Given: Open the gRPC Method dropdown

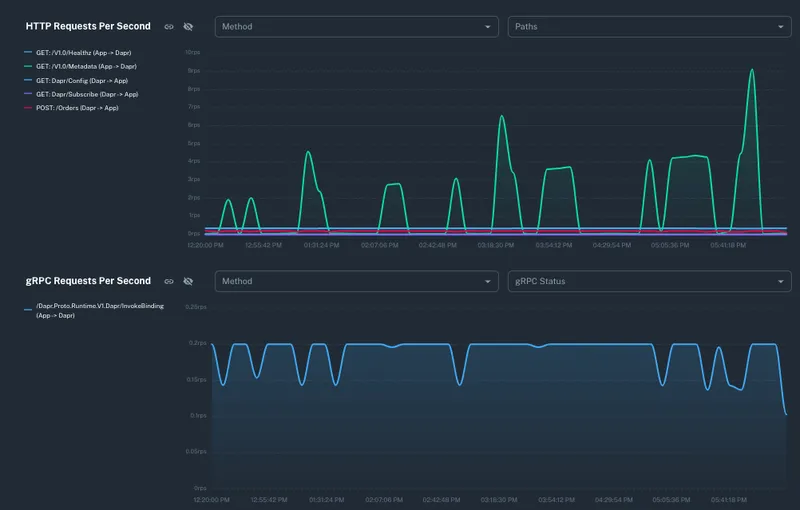Looking at the screenshot, I should (x=357, y=282).
